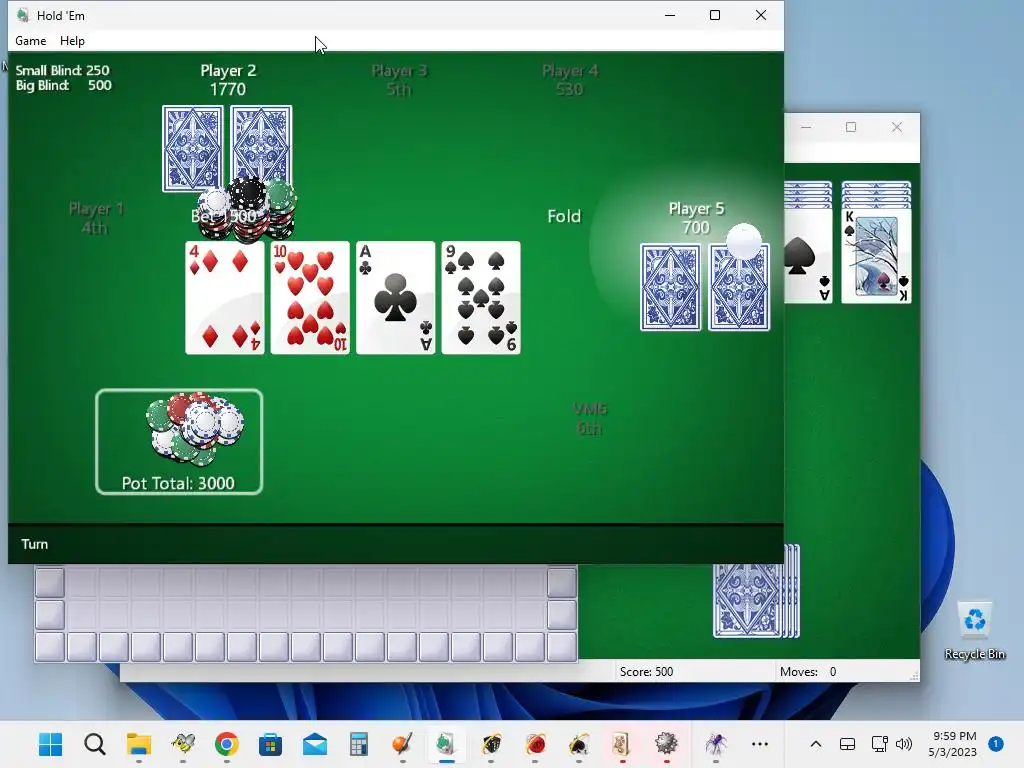Open the Mahjong tile taskbar icon
Viewport: 1024px width, 768px height.
[621, 744]
